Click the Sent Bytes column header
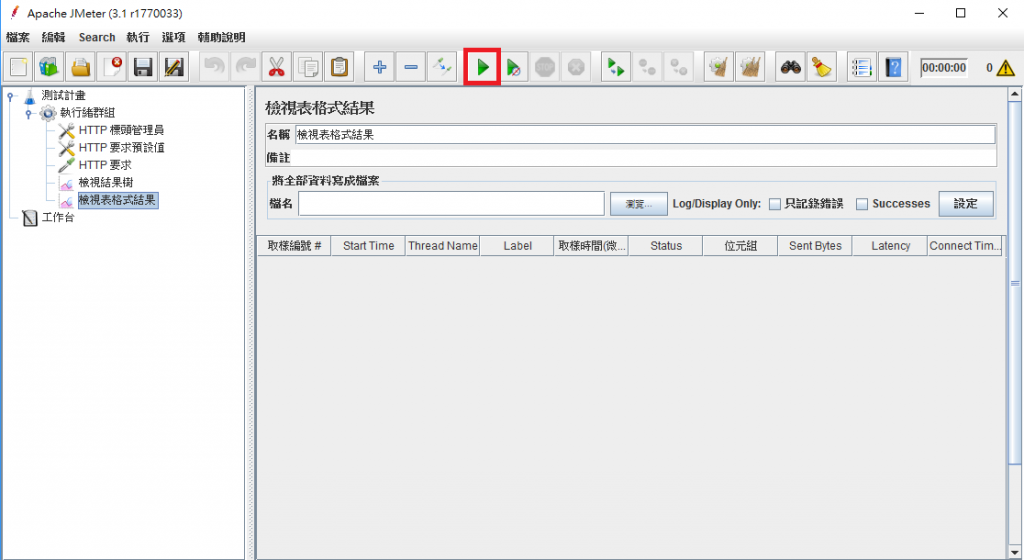 (815, 246)
